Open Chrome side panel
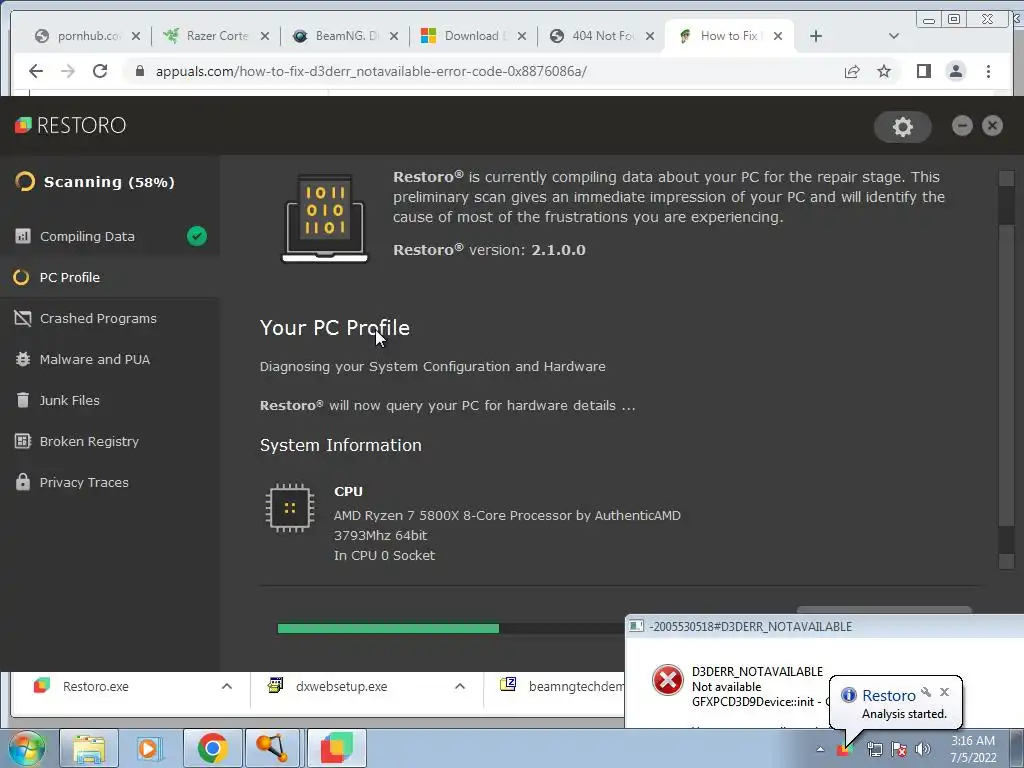This screenshot has width=1024, height=768. (x=923, y=71)
